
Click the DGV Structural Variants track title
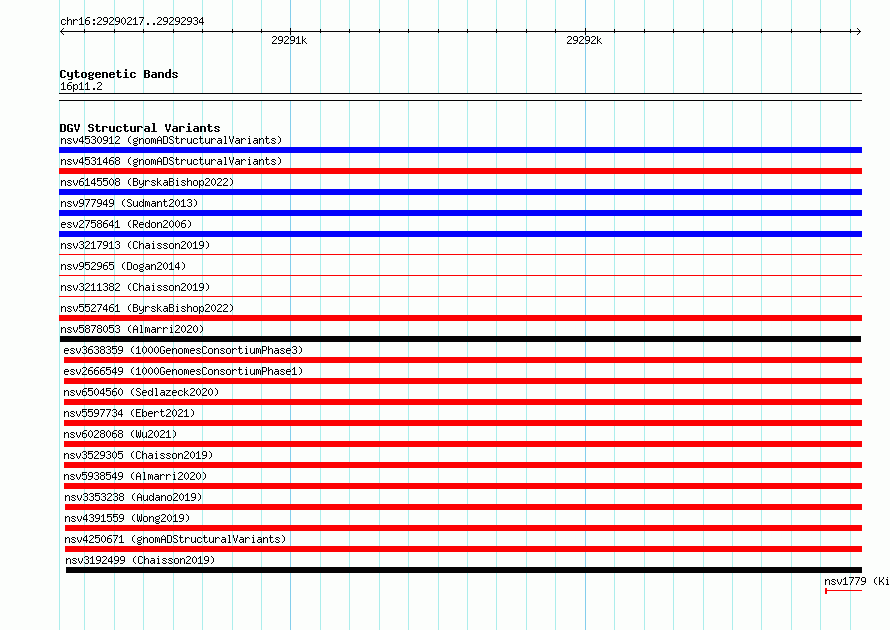click(x=140, y=128)
